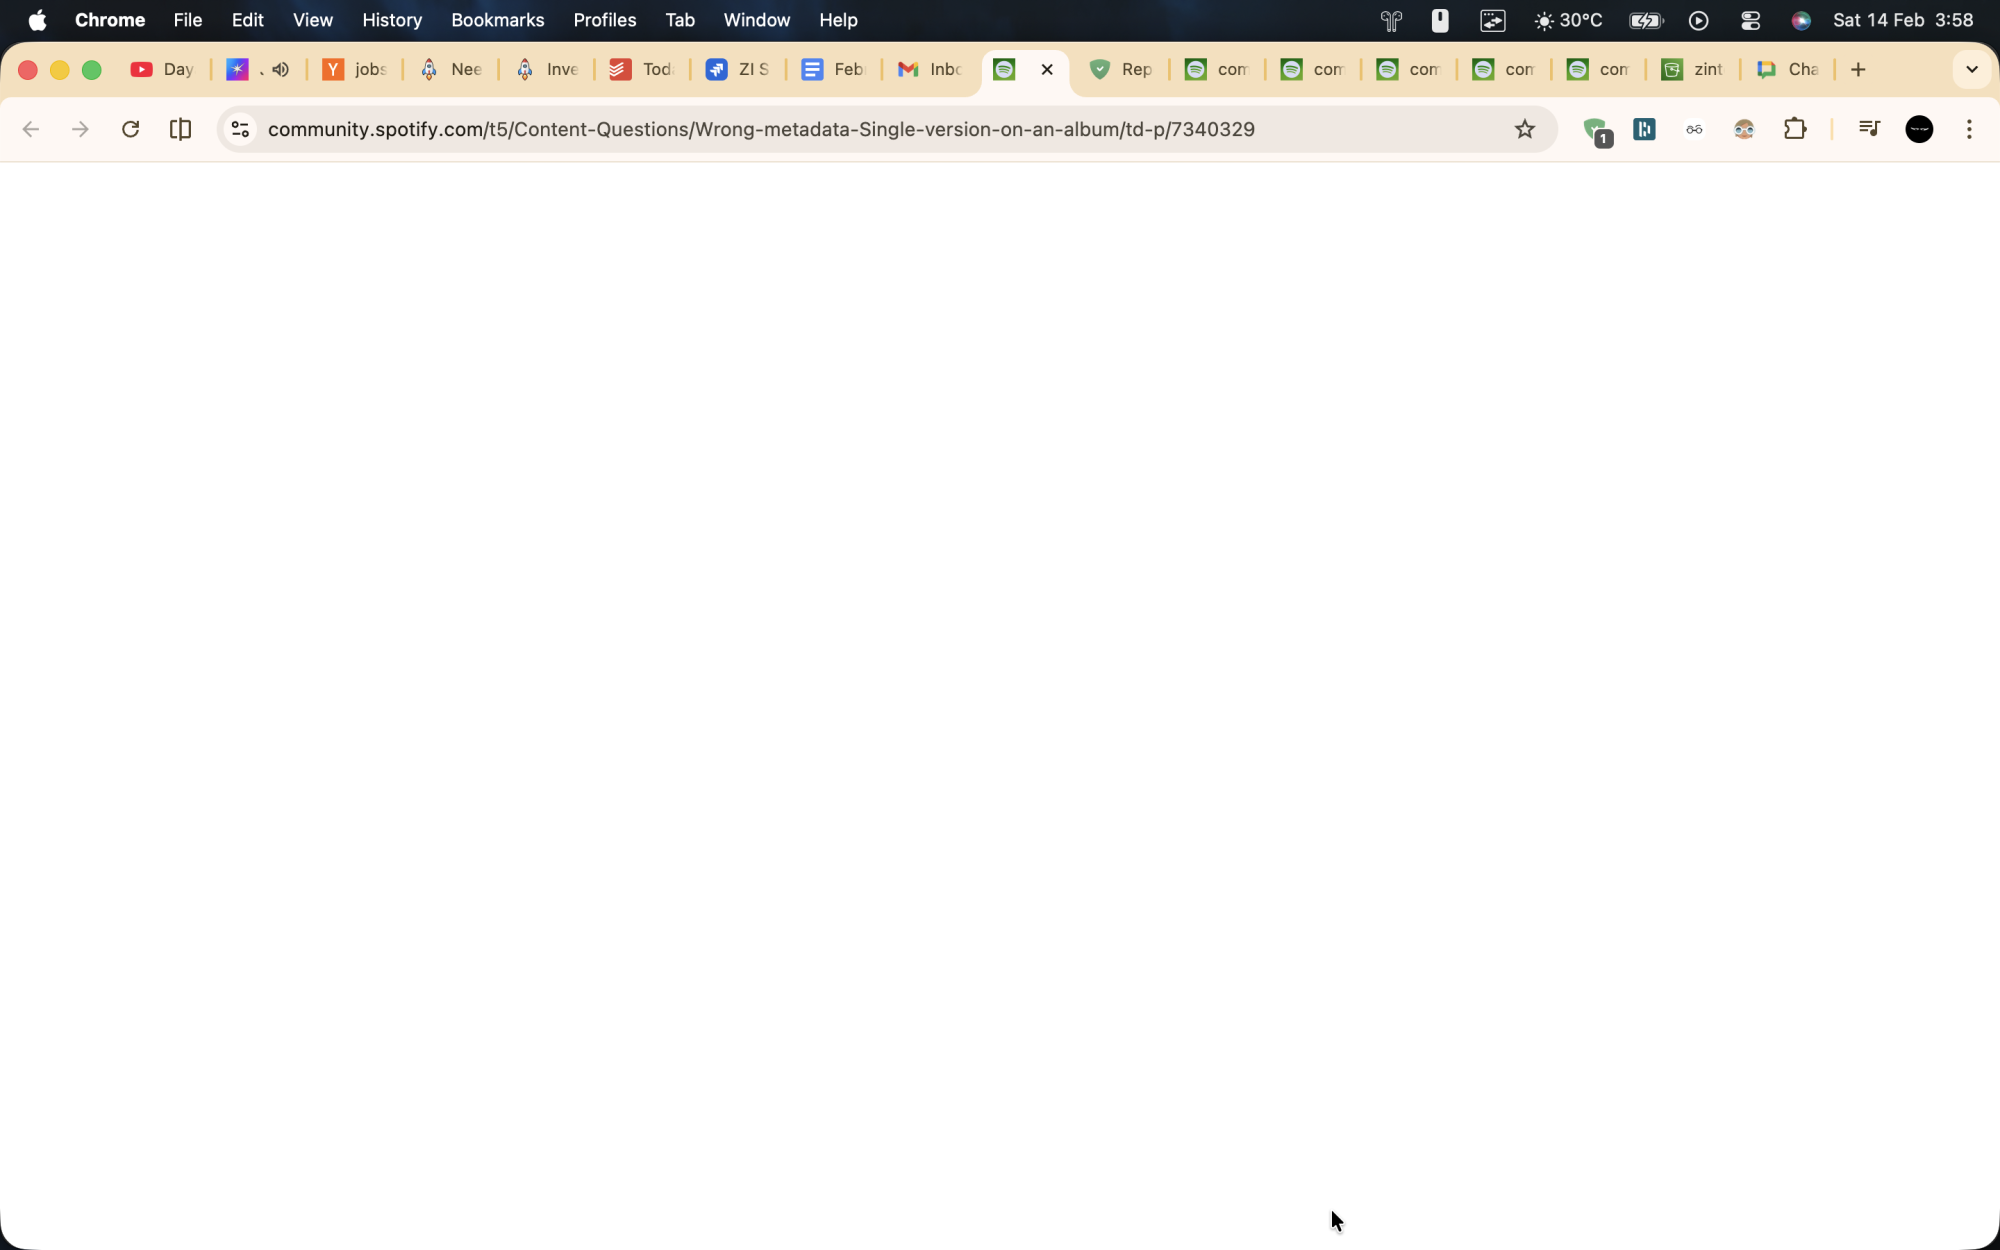Switch to the YouTube Day tab
The width and height of the screenshot is (2000, 1250).
click(x=162, y=69)
